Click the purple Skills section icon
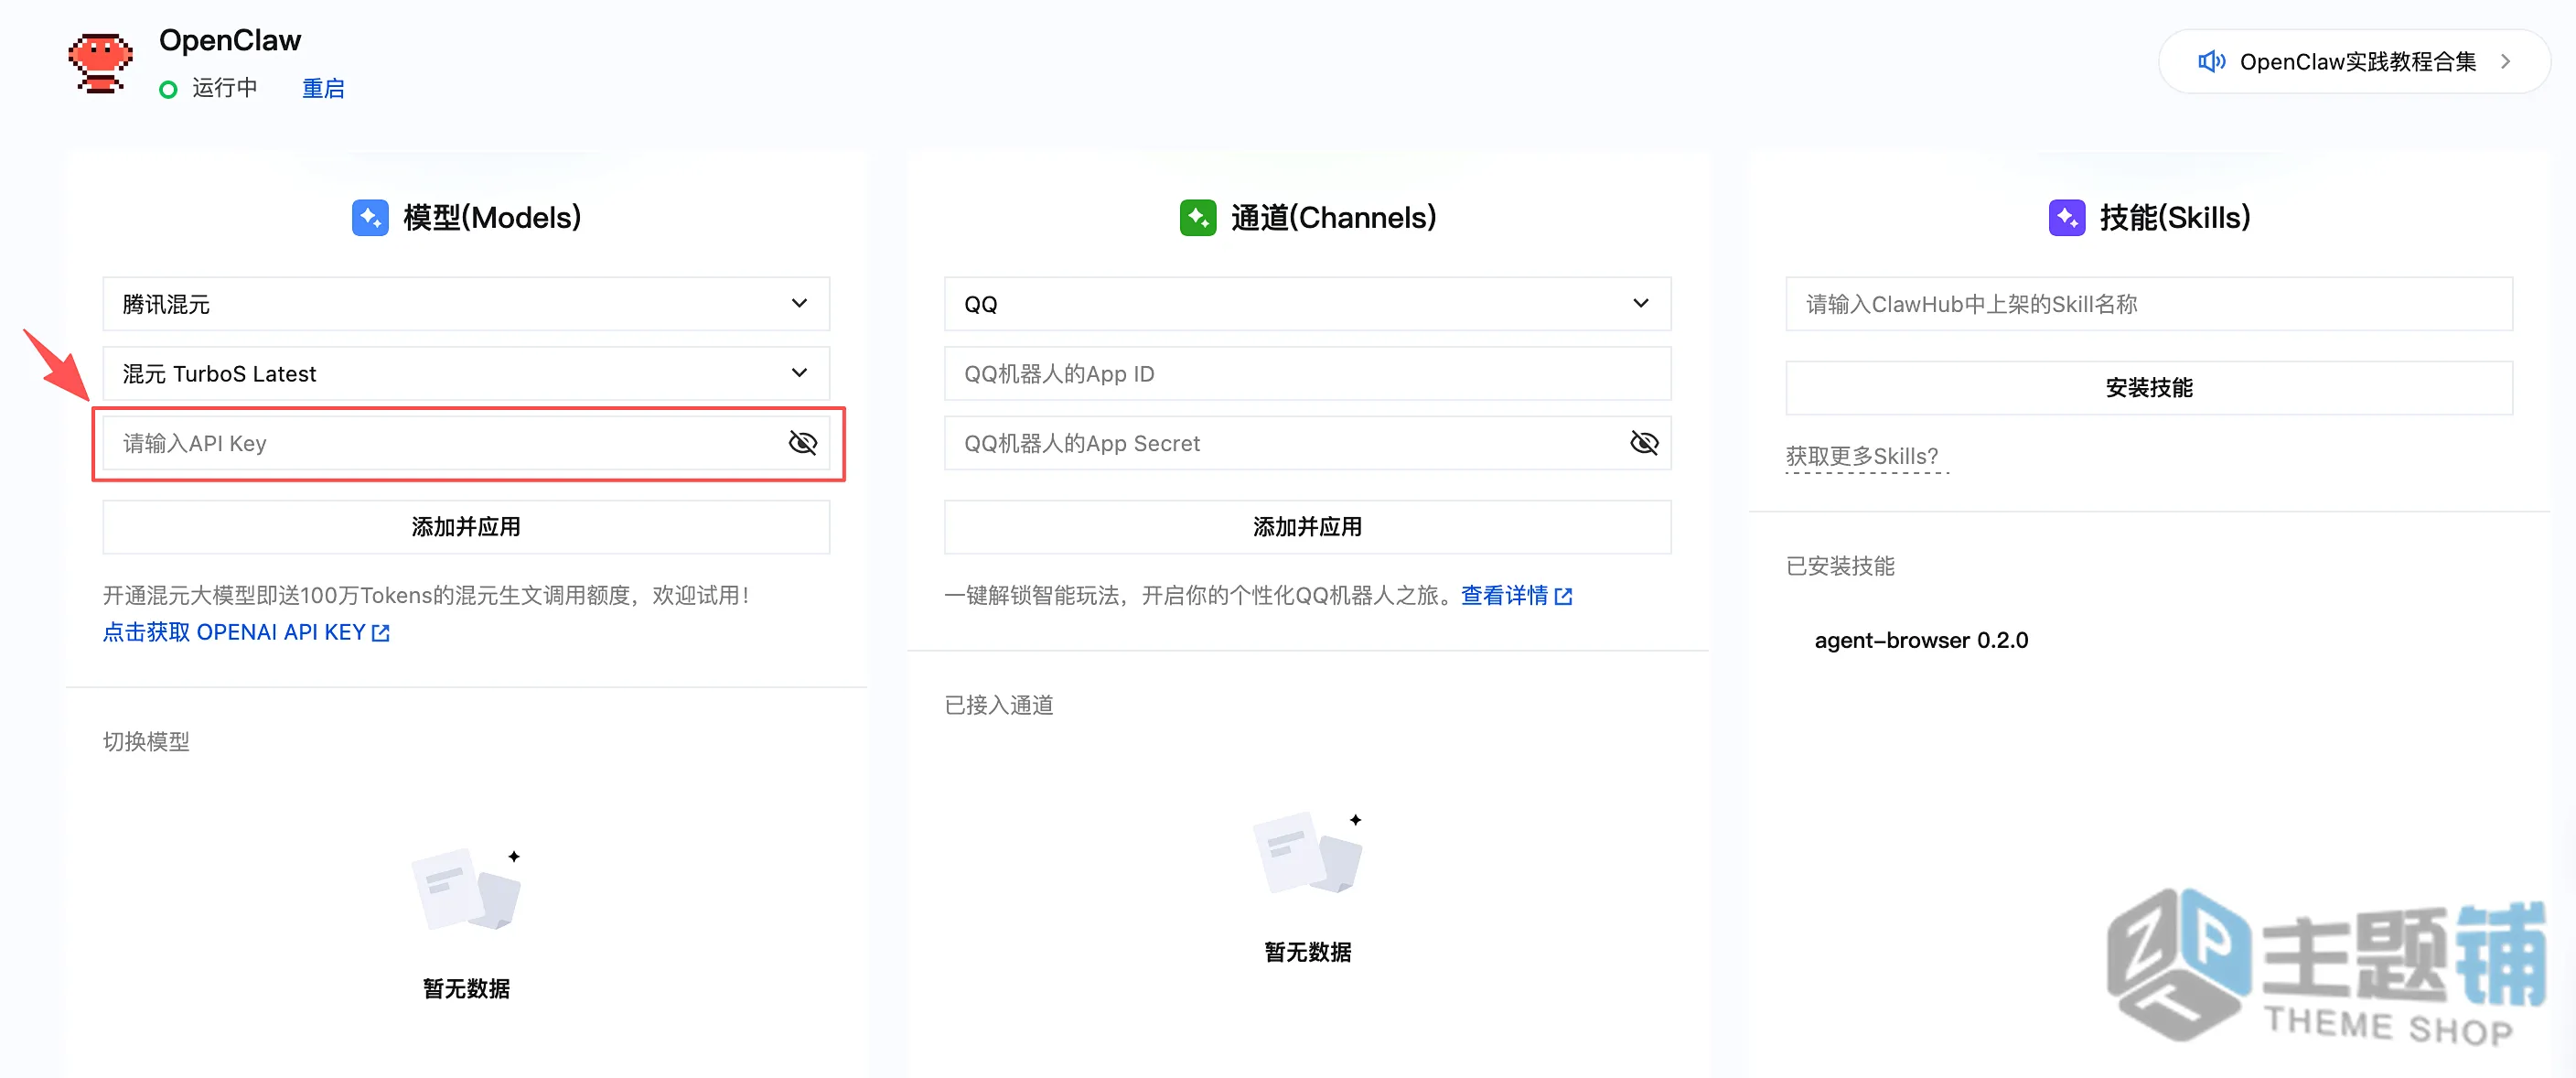The width and height of the screenshot is (2576, 1078). click(2066, 217)
